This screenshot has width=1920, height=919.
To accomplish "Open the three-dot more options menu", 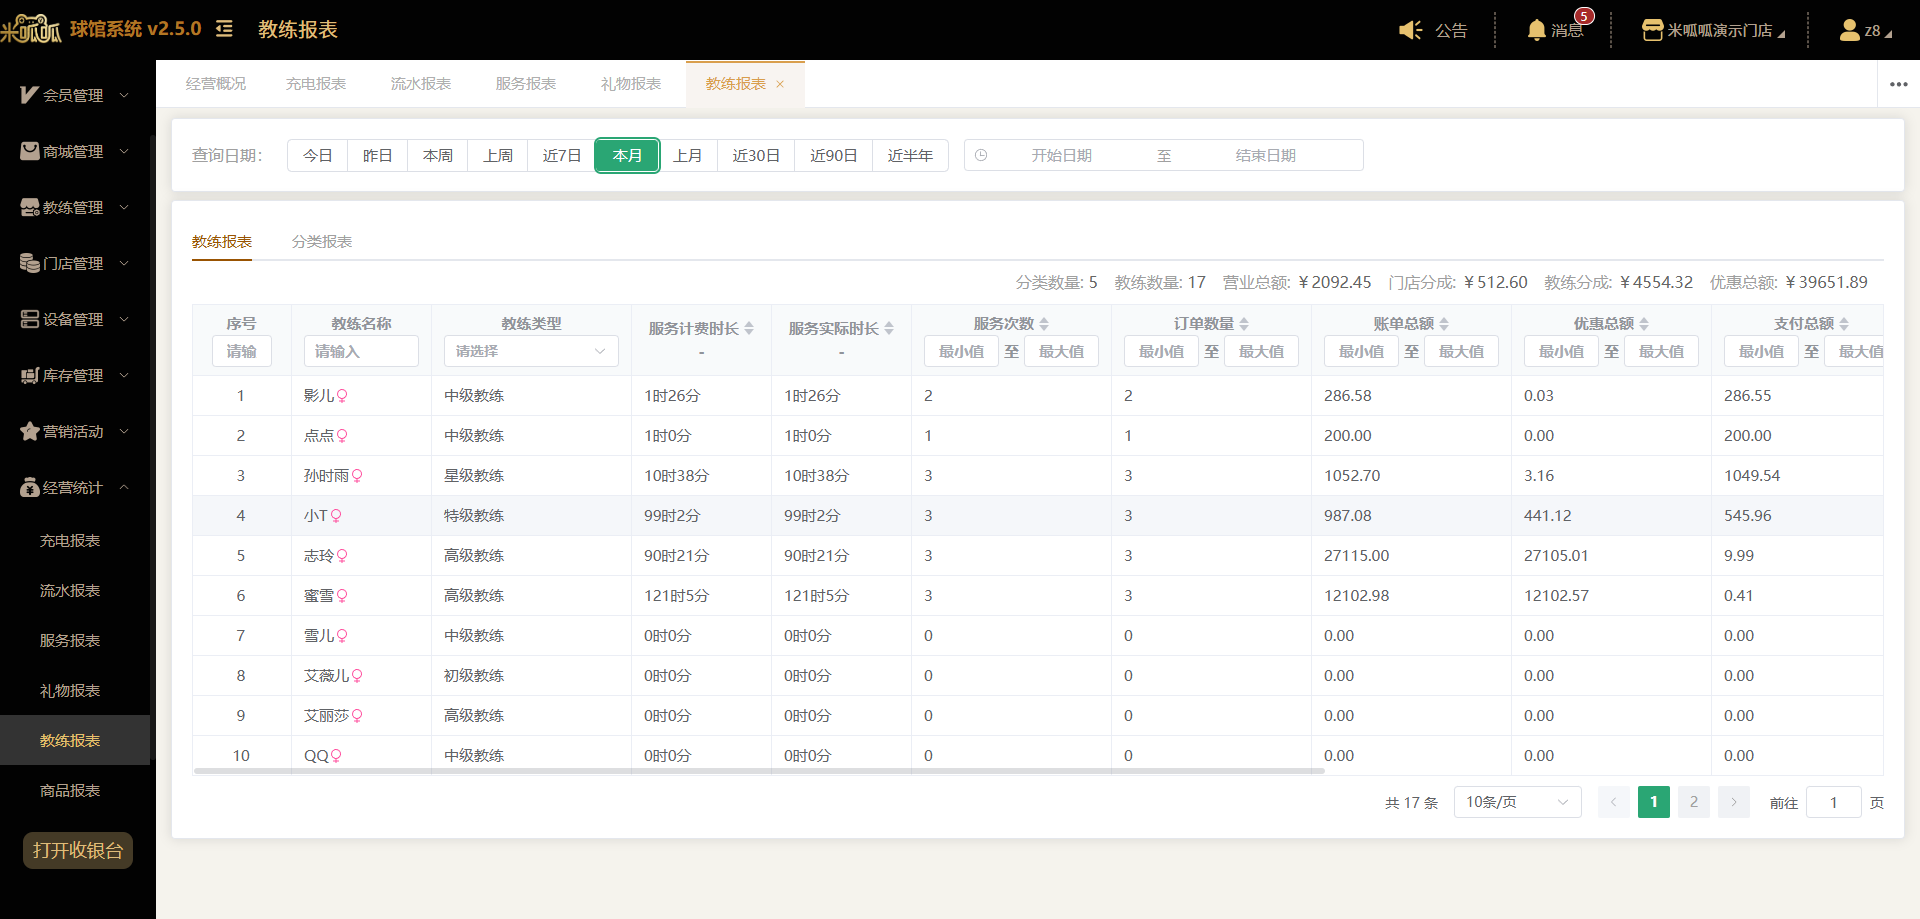I will (x=1899, y=84).
